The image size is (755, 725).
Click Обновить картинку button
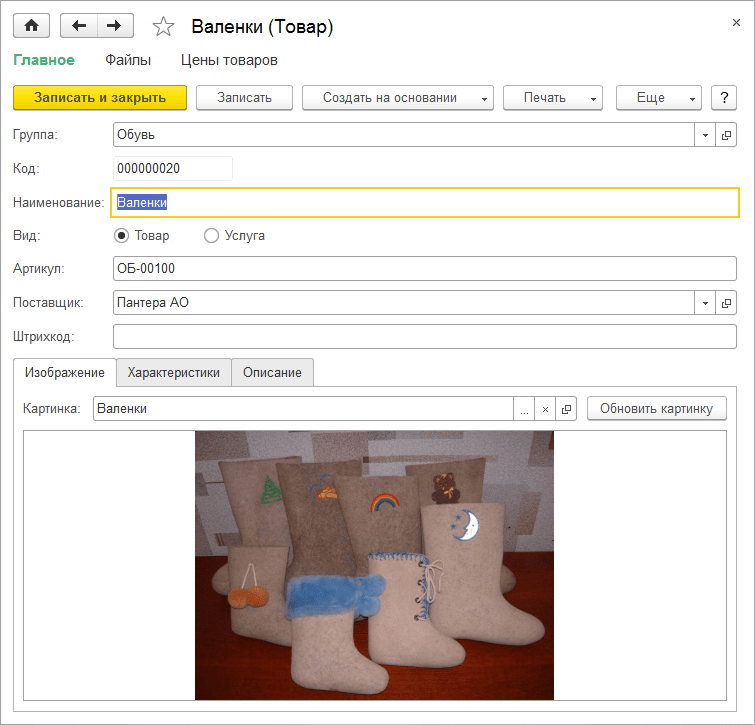coord(657,409)
